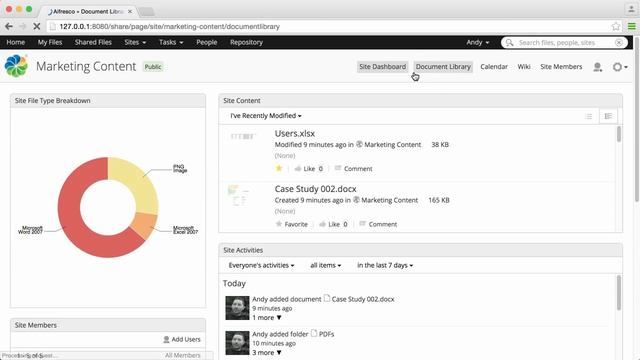Open in the last 7 days dropdown

(x=385, y=265)
